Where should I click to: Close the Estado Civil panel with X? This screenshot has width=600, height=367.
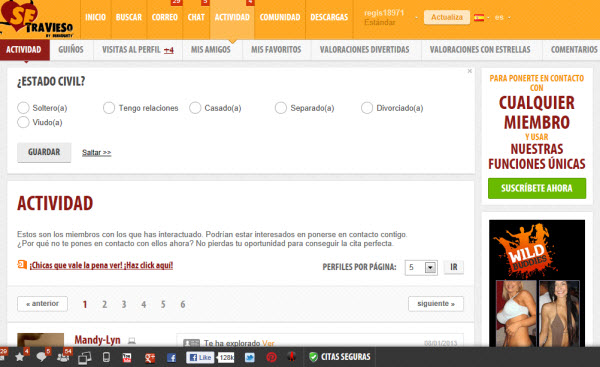pos(470,71)
